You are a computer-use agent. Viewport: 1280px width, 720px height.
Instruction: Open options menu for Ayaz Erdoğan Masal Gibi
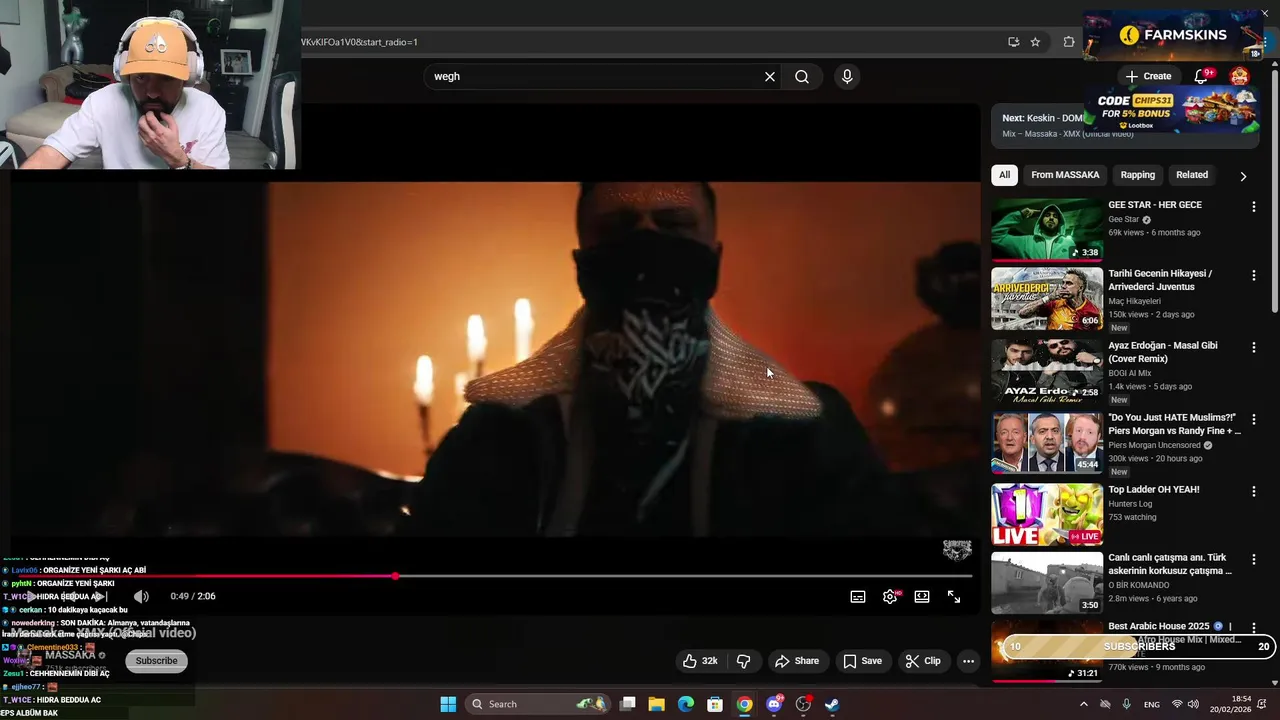pyautogui.click(x=1253, y=347)
